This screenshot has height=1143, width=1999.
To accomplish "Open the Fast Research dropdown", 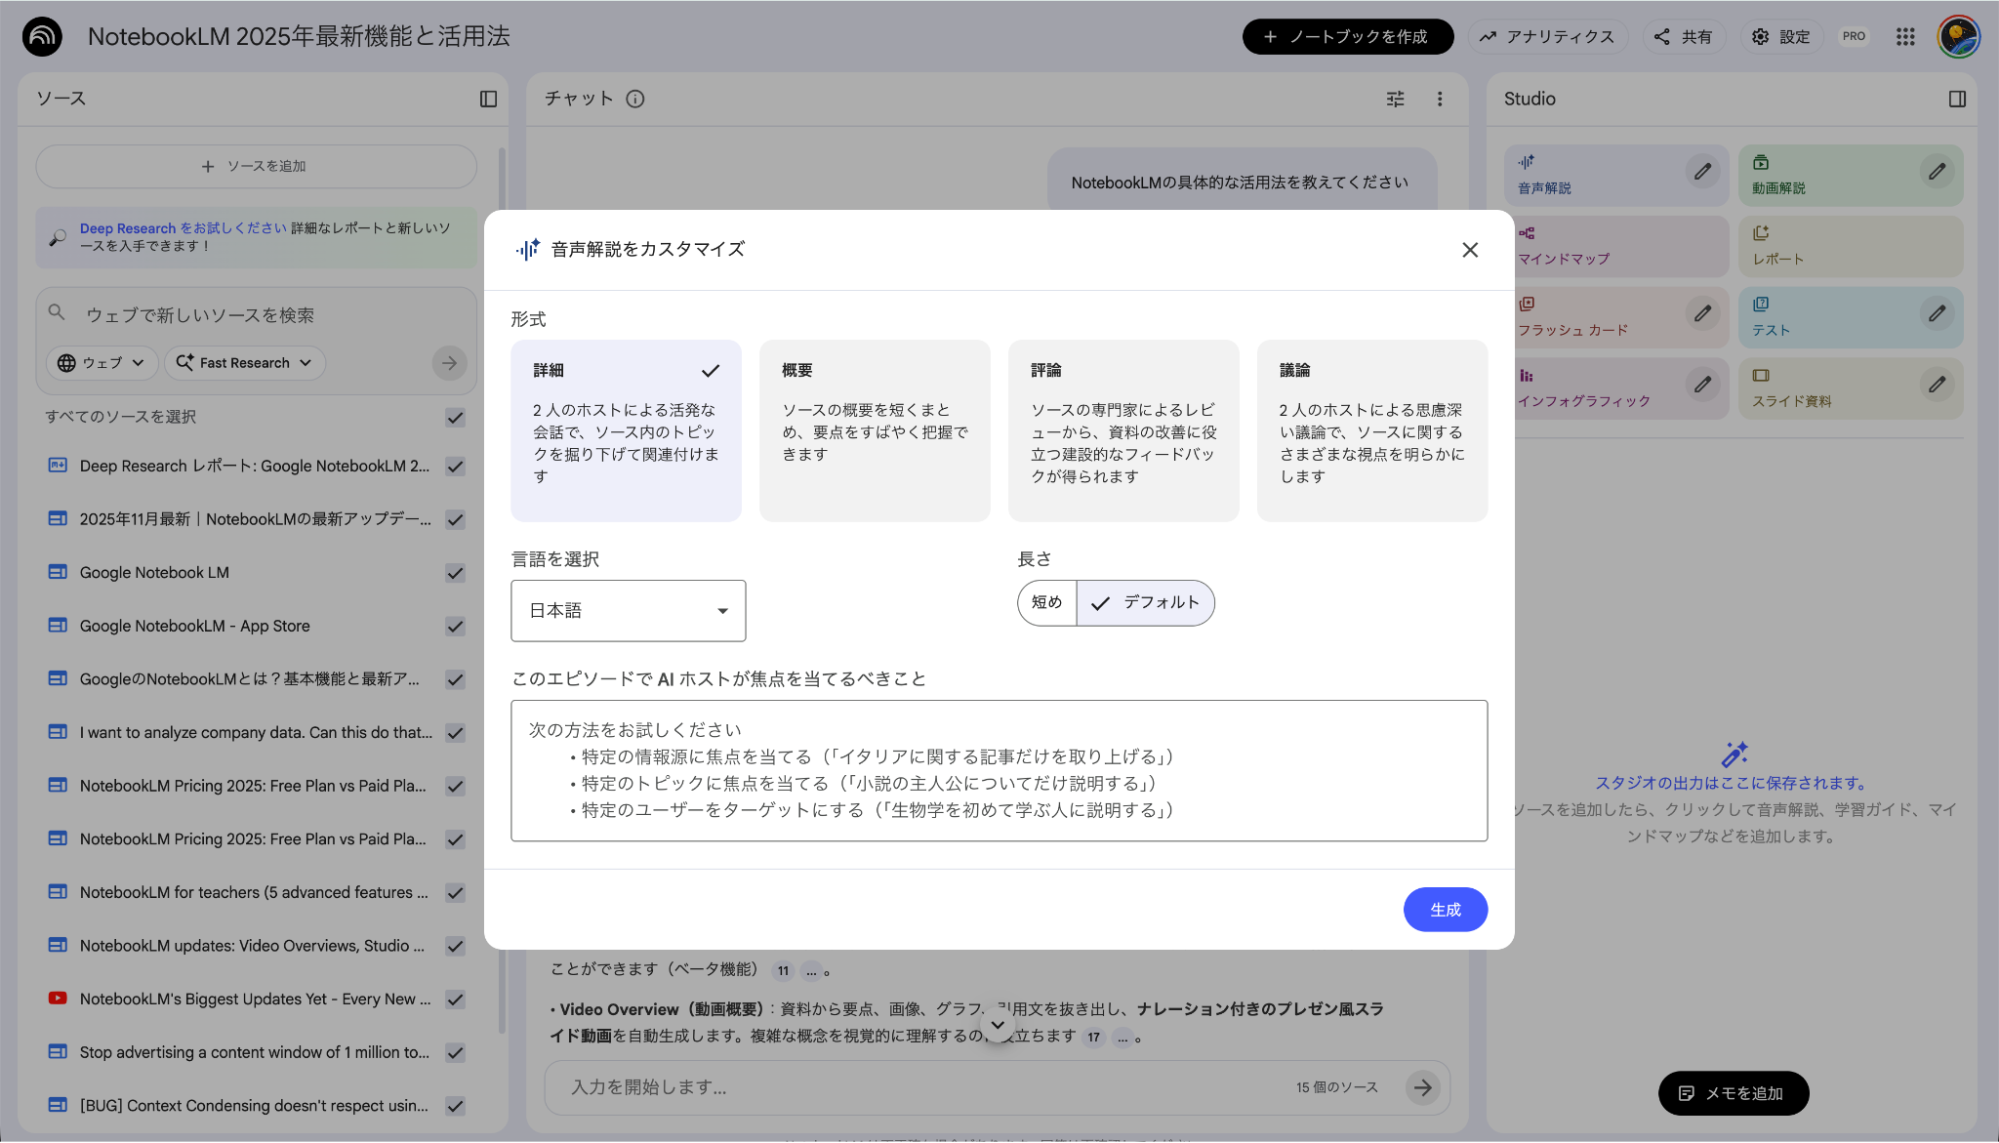I will point(244,363).
